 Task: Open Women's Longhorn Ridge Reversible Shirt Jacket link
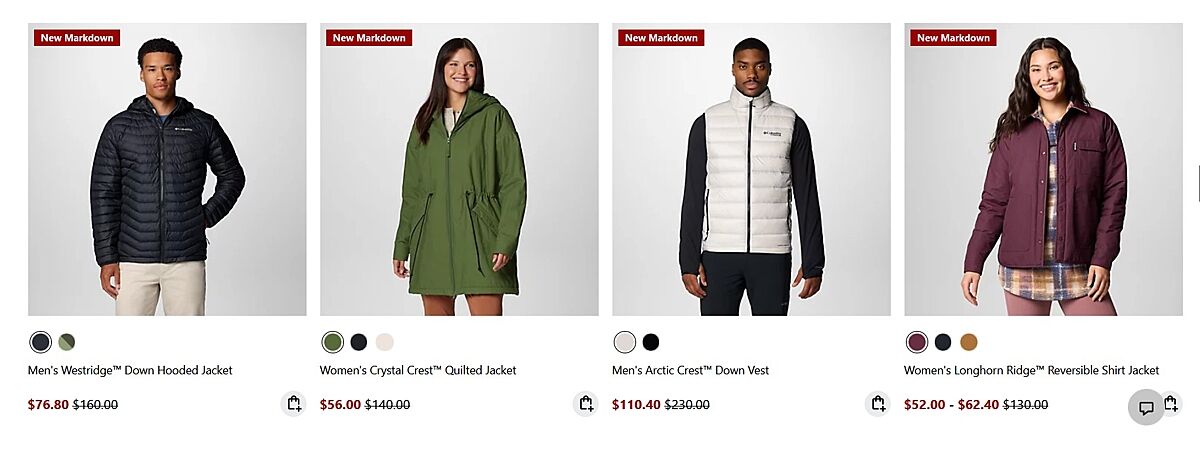point(1032,370)
